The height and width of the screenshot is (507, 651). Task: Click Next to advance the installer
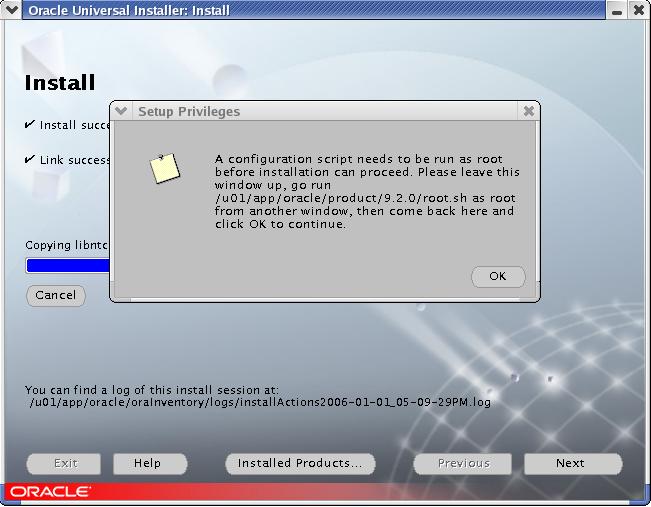[x=570, y=463]
